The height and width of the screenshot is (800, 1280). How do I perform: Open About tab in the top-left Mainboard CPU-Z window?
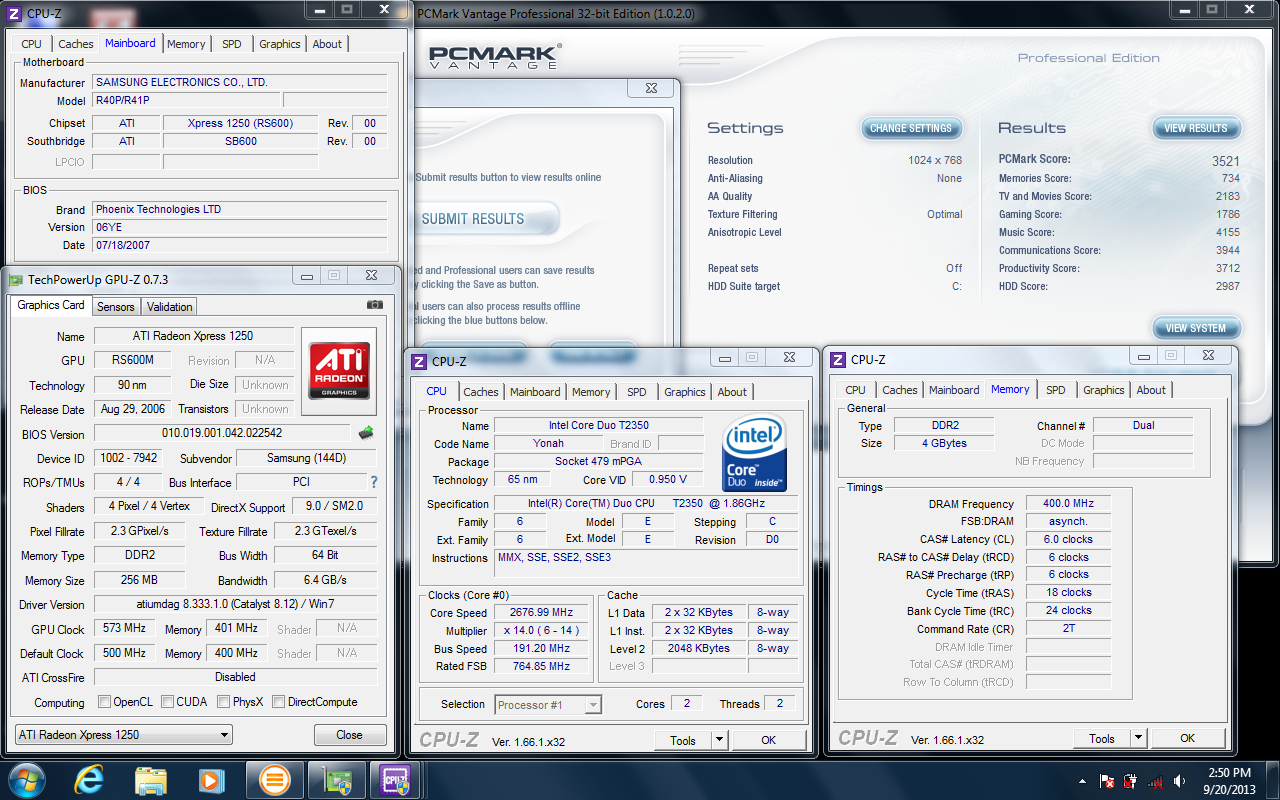coord(327,44)
